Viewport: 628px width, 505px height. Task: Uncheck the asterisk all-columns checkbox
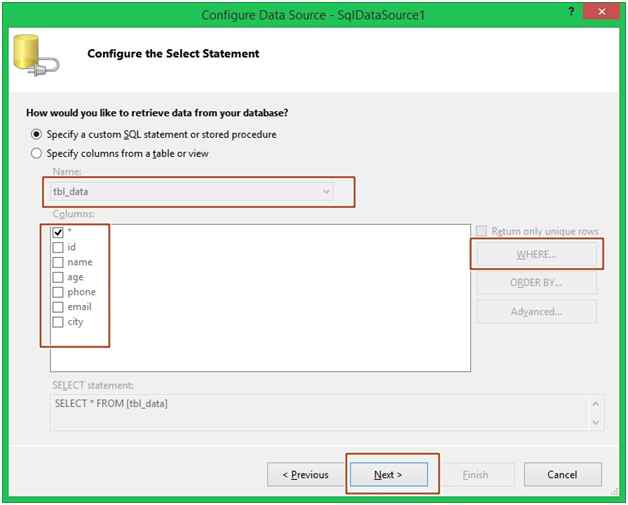click(x=58, y=232)
